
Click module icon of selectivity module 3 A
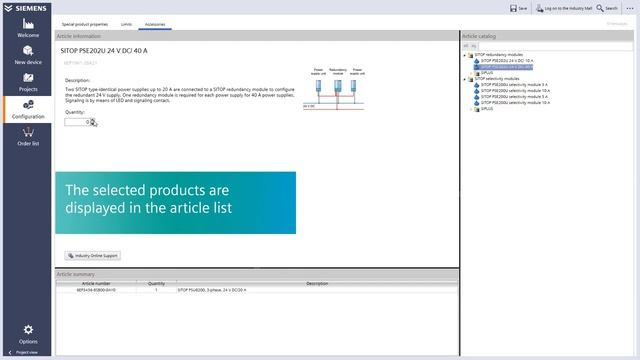point(476,85)
